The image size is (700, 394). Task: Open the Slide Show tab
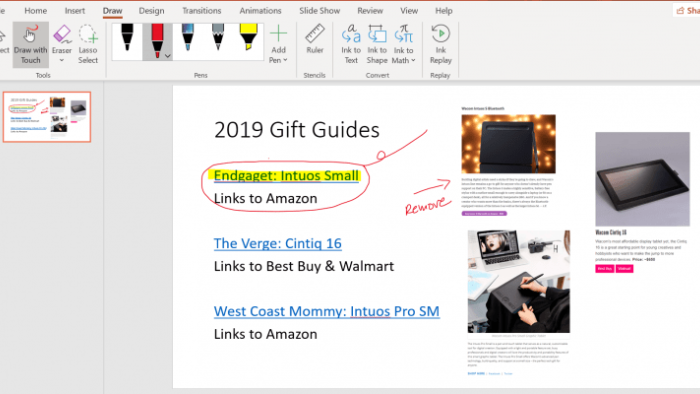[x=320, y=11]
